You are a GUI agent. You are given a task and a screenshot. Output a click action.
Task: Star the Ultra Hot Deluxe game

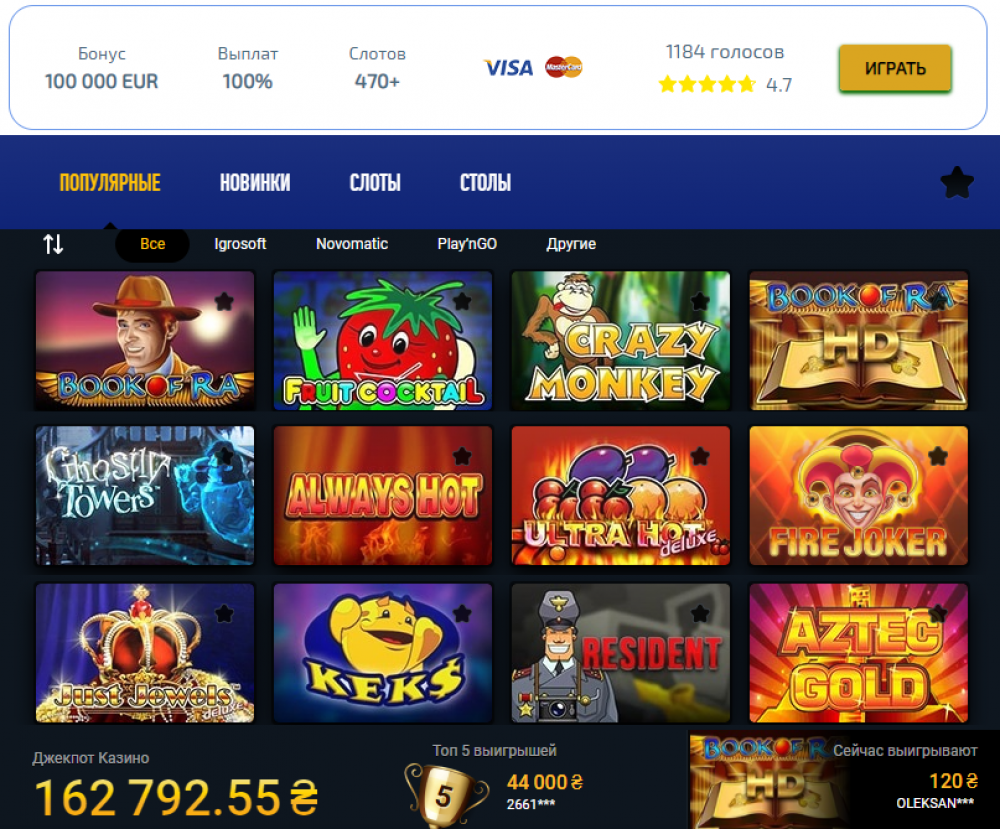point(700,456)
